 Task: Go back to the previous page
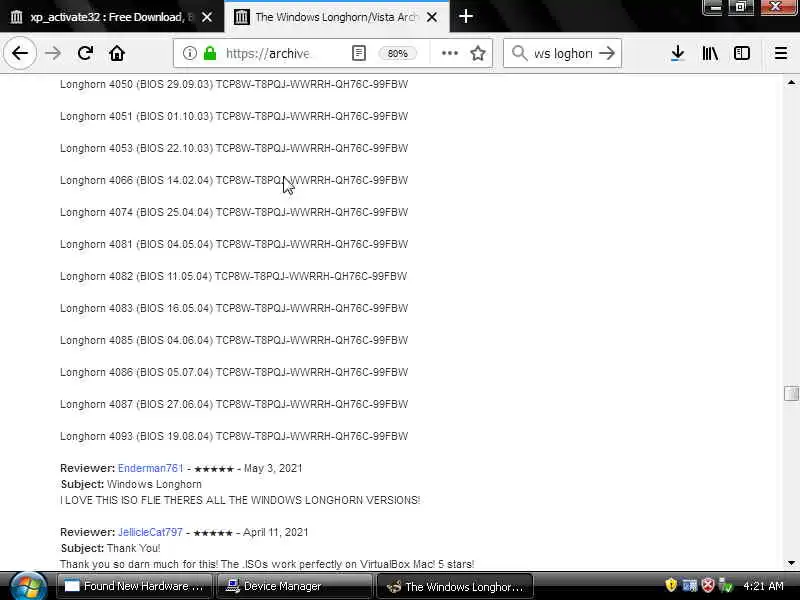coord(19,53)
